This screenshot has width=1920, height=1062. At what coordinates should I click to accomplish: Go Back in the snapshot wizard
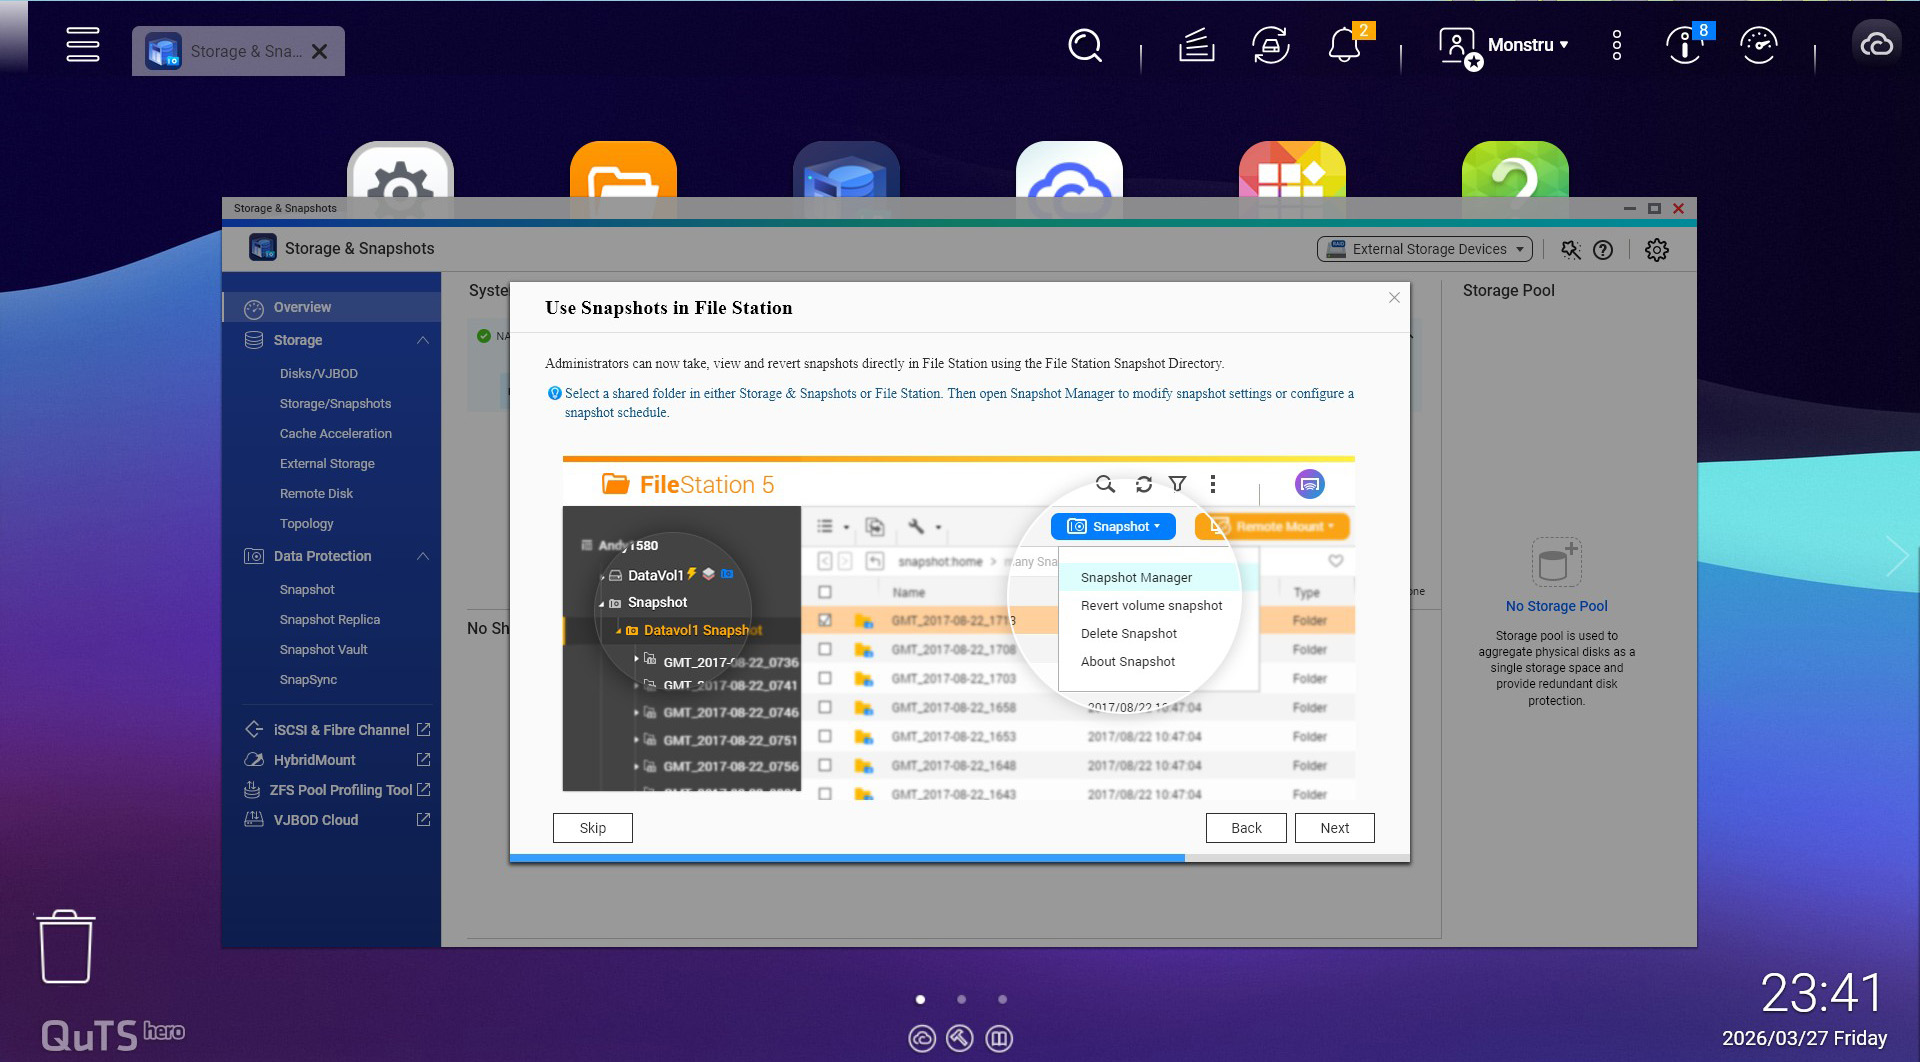(x=1245, y=828)
